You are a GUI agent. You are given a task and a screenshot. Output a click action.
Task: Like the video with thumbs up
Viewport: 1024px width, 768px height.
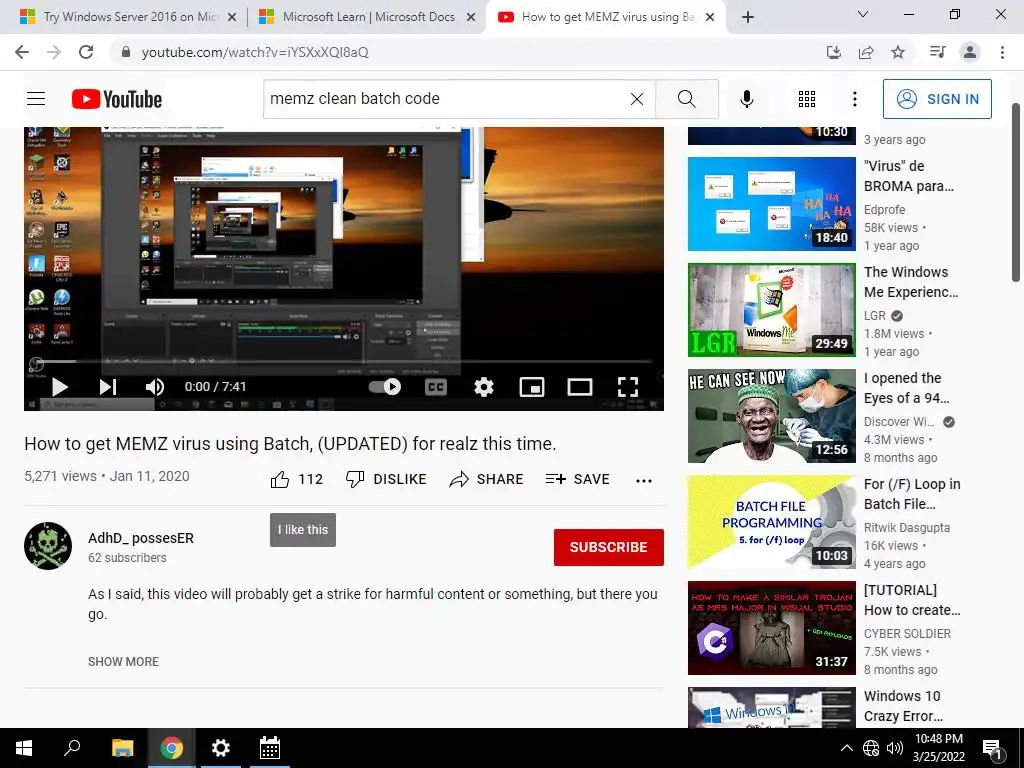pos(296,479)
